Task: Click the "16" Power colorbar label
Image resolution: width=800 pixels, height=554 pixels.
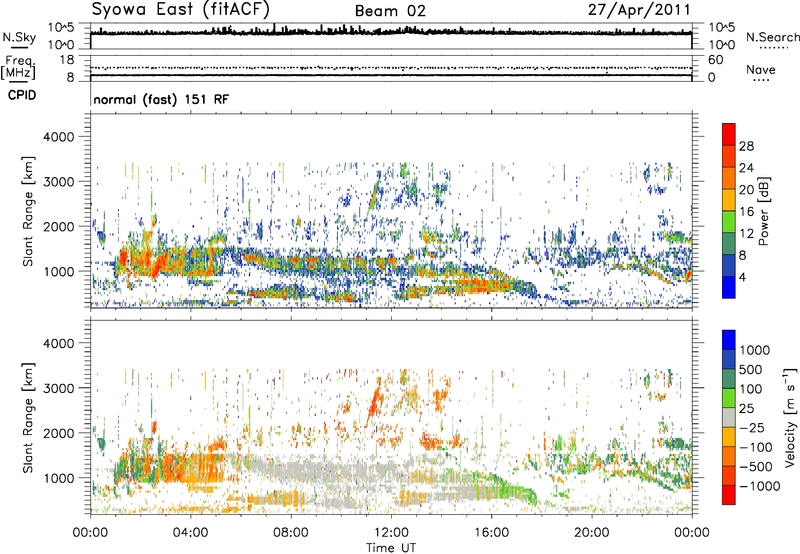Action: click(x=746, y=212)
